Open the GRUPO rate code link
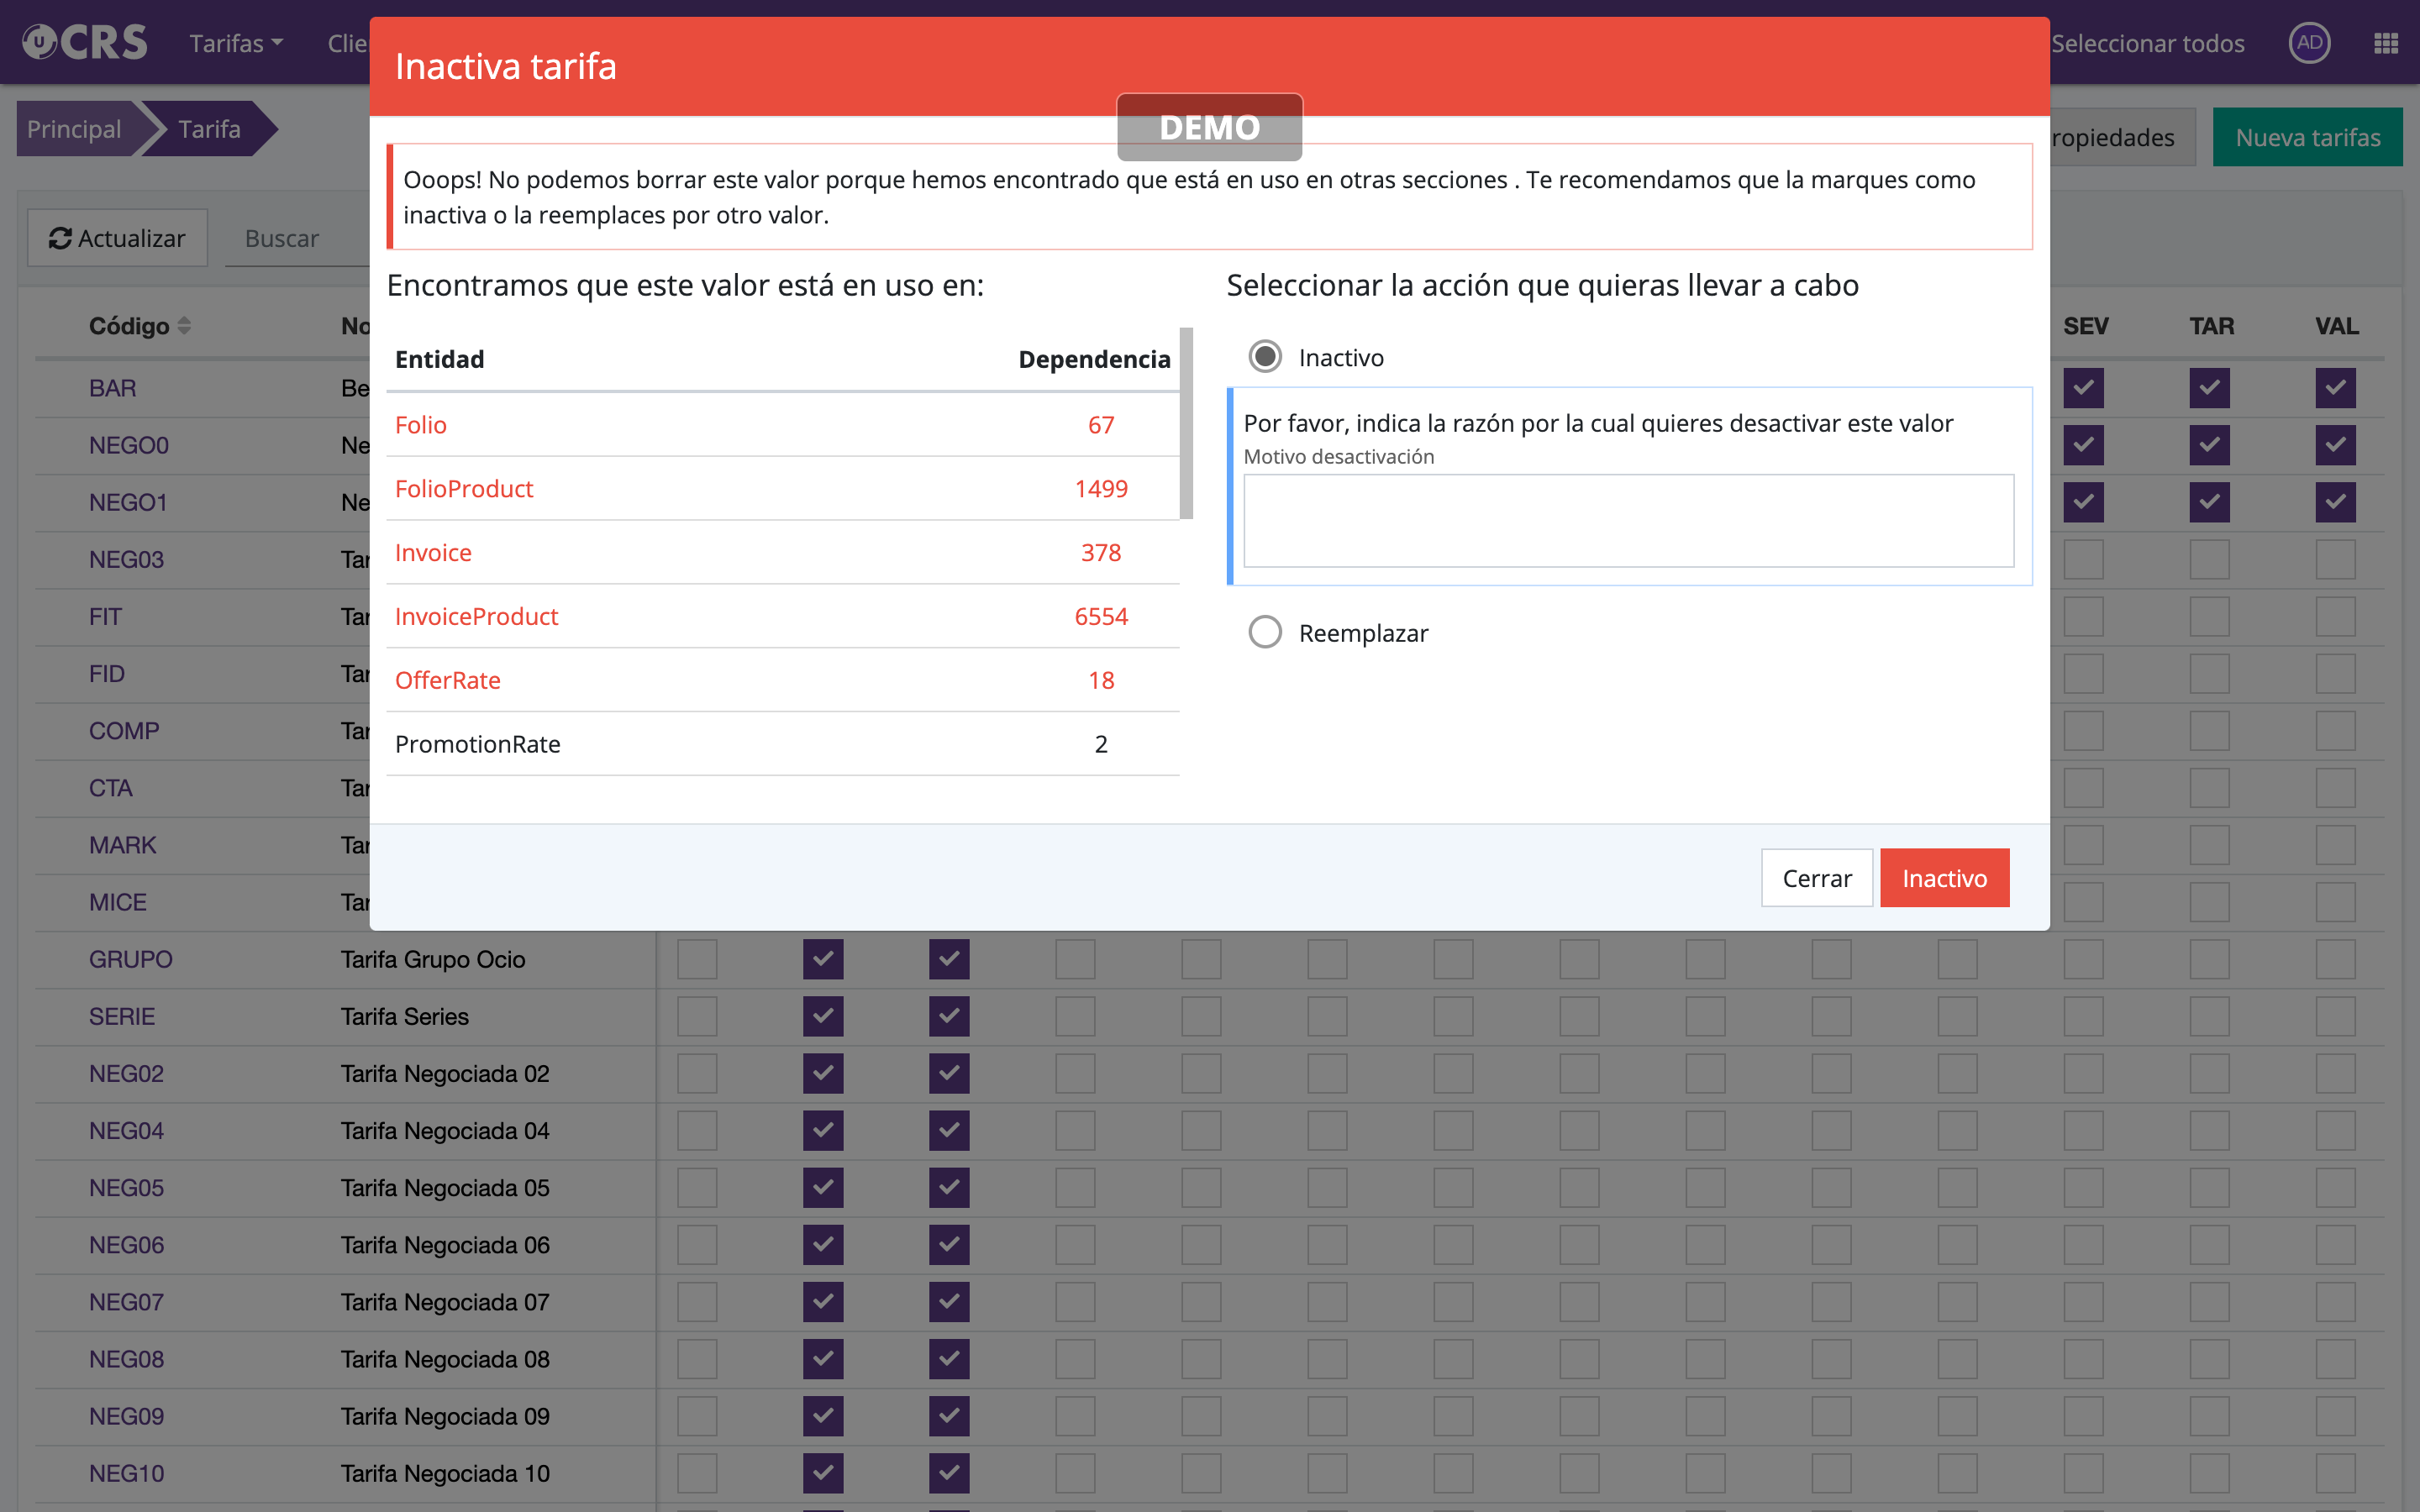This screenshot has height=1512, width=2420. tap(131, 959)
